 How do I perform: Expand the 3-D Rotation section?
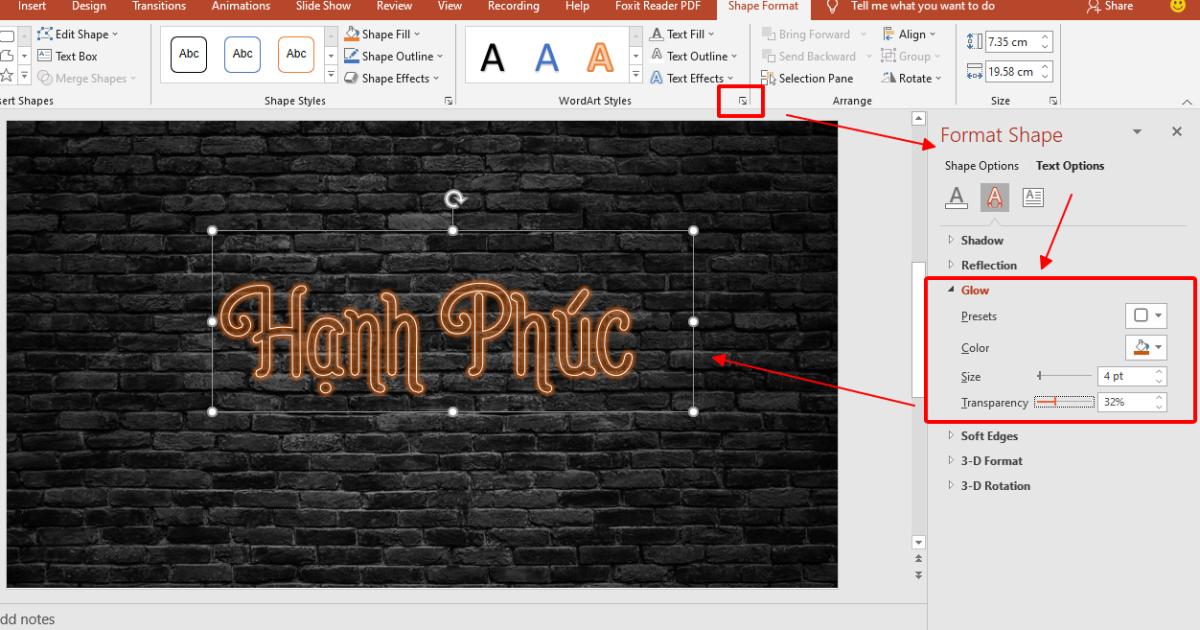click(x=995, y=485)
